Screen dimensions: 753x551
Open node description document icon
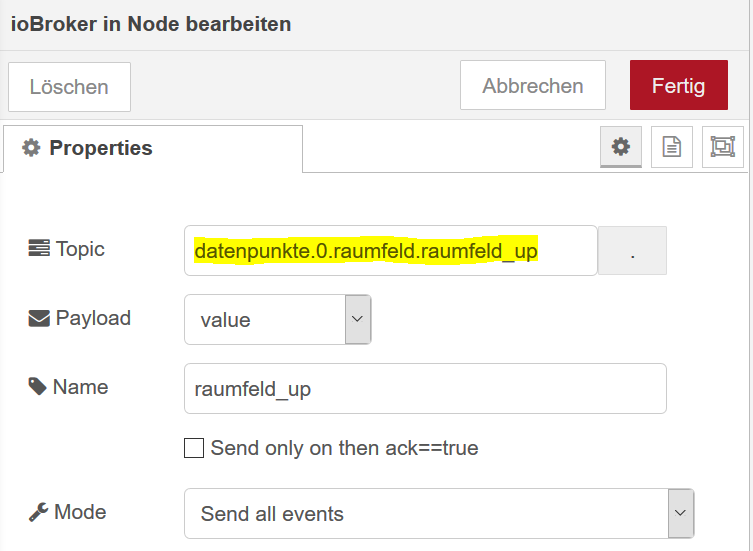(x=671, y=147)
